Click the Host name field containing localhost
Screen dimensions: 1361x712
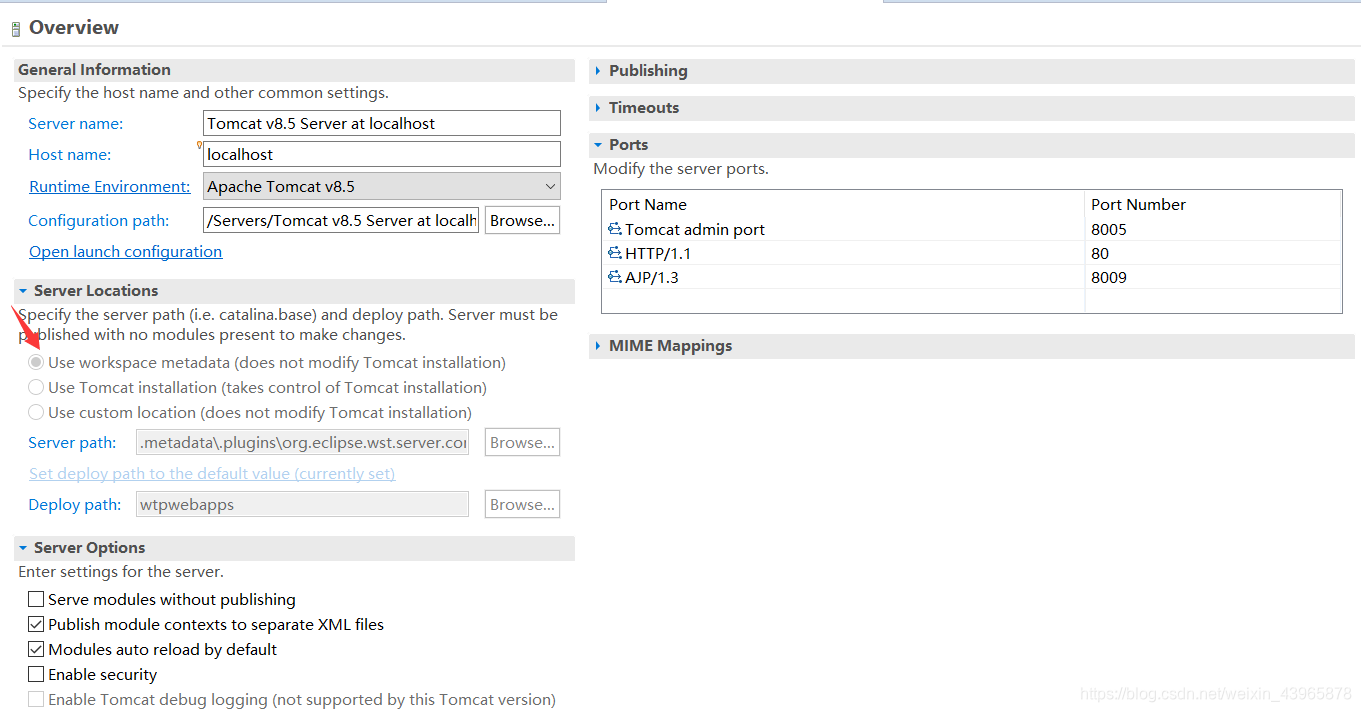click(381, 154)
